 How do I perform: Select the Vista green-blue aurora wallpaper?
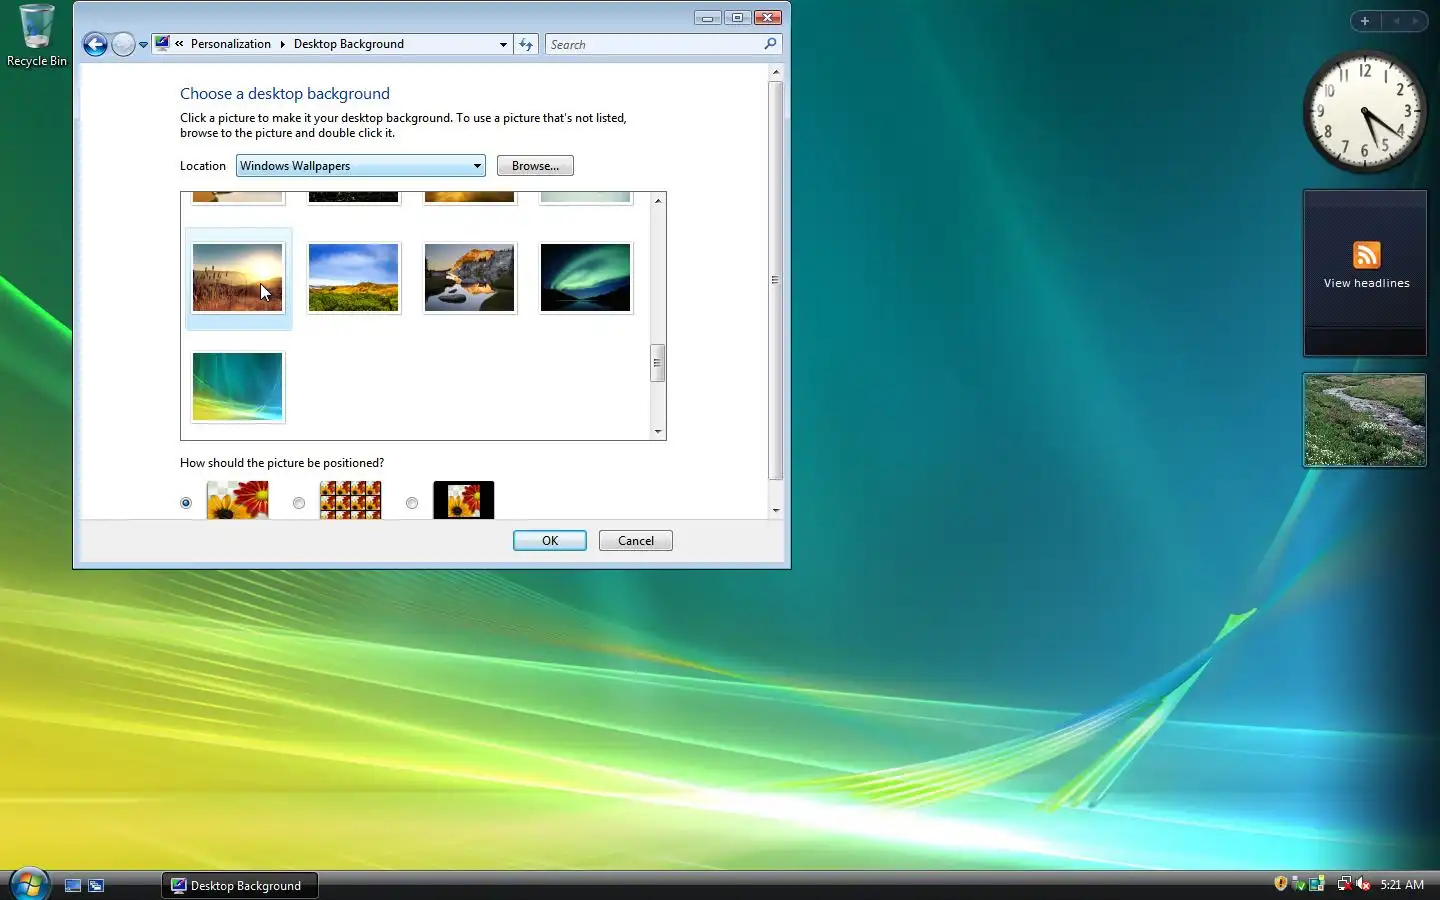(x=238, y=387)
